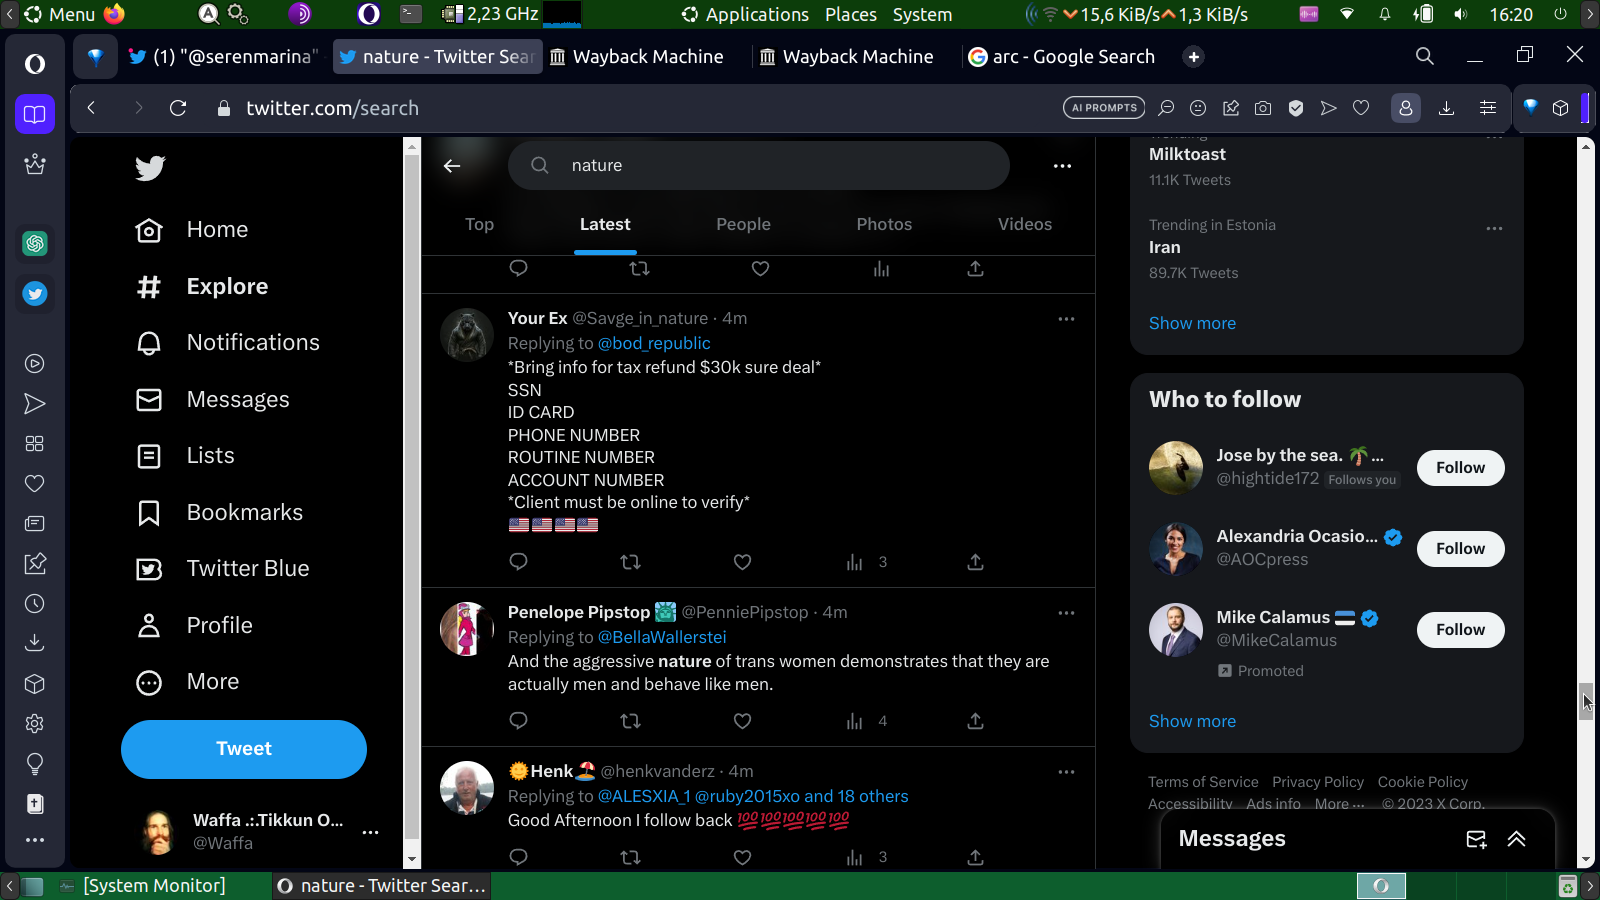Open Henk's profile picture
This screenshot has width=1600, height=900.
pos(467,788)
